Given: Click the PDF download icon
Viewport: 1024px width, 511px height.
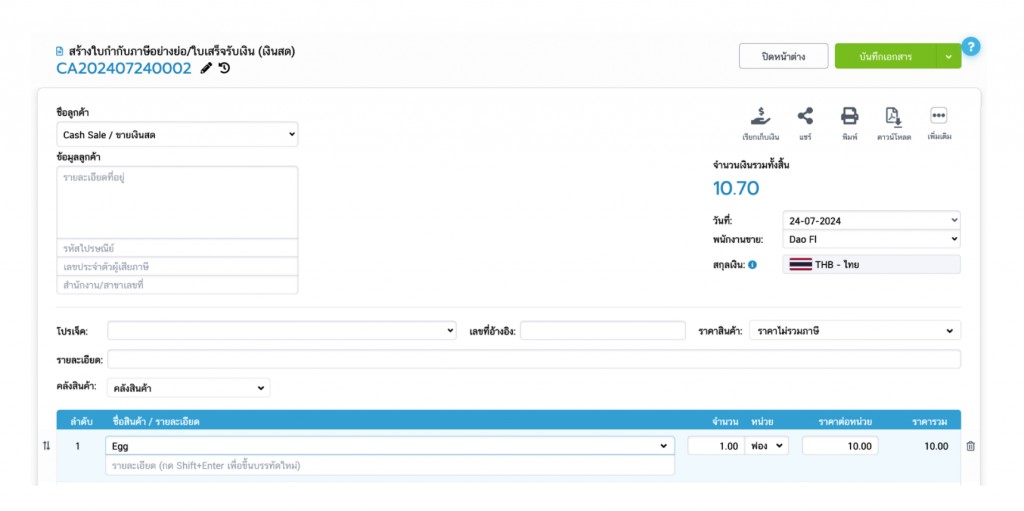Looking at the screenshot, I should click(893, 116).
